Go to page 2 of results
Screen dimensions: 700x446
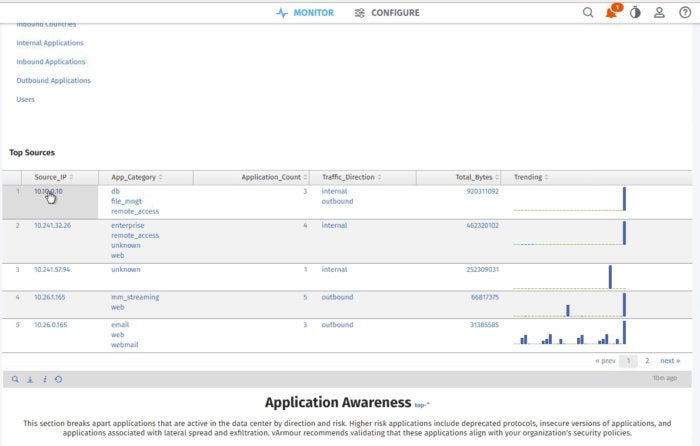click(x=647, y=361)
